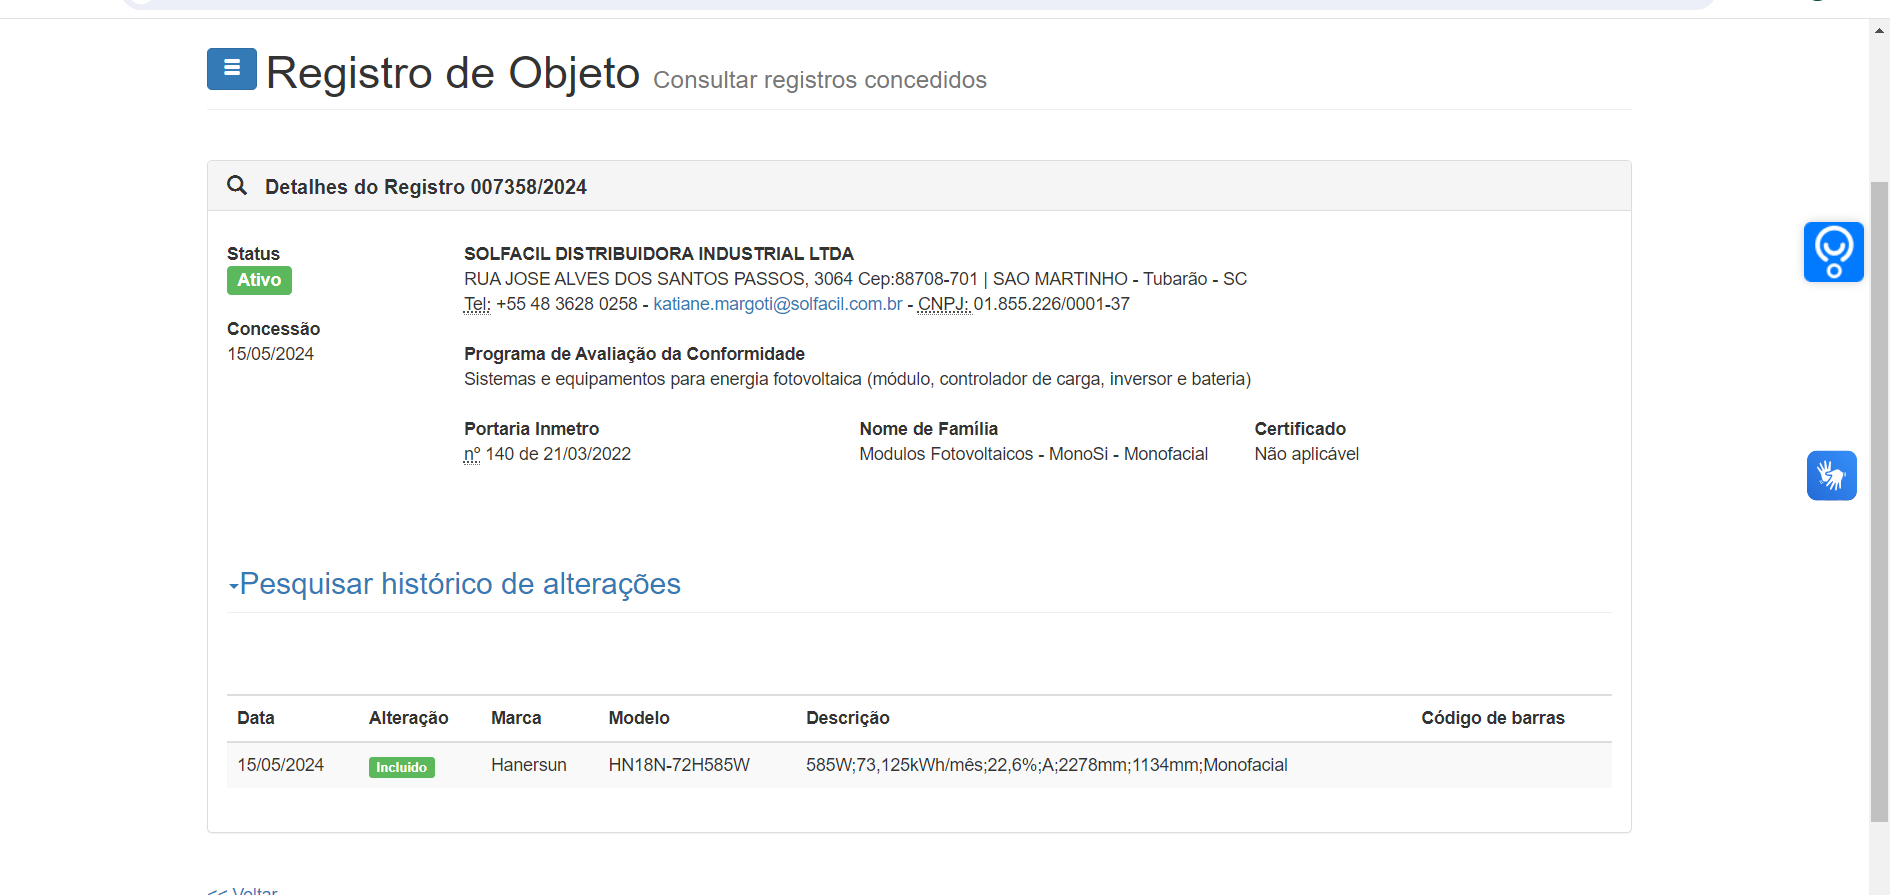Viewport: 1890px width, 895px height.
Task: Go back using the Voltar link
Action: 243,889
